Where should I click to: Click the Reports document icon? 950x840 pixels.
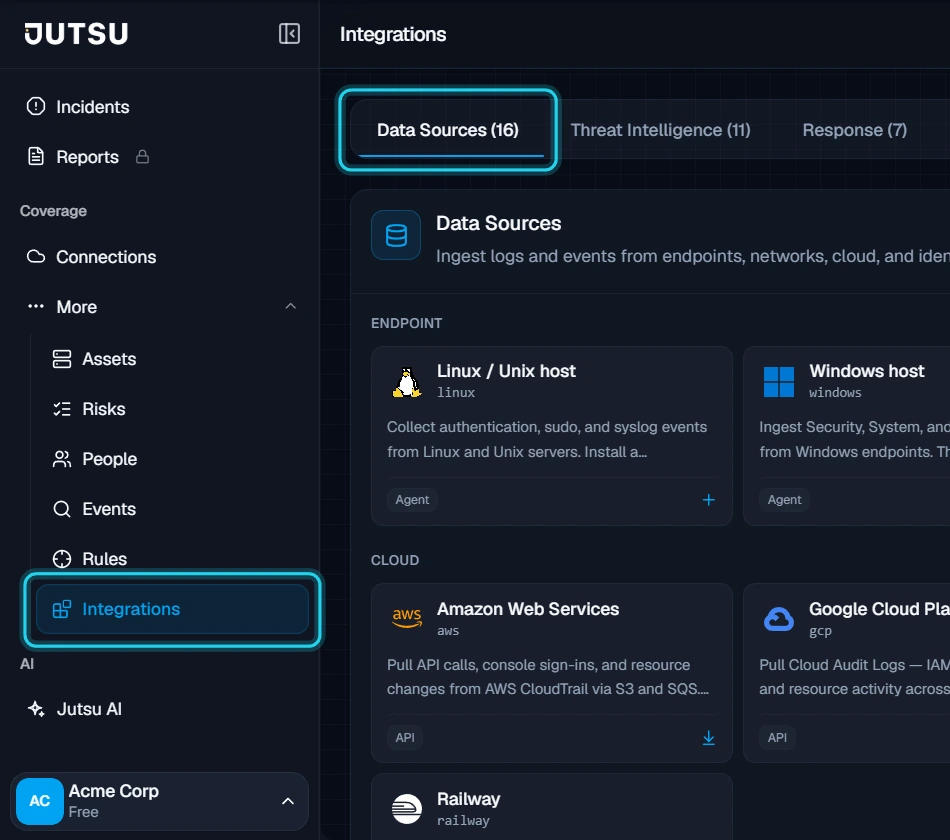click(36, 156)
